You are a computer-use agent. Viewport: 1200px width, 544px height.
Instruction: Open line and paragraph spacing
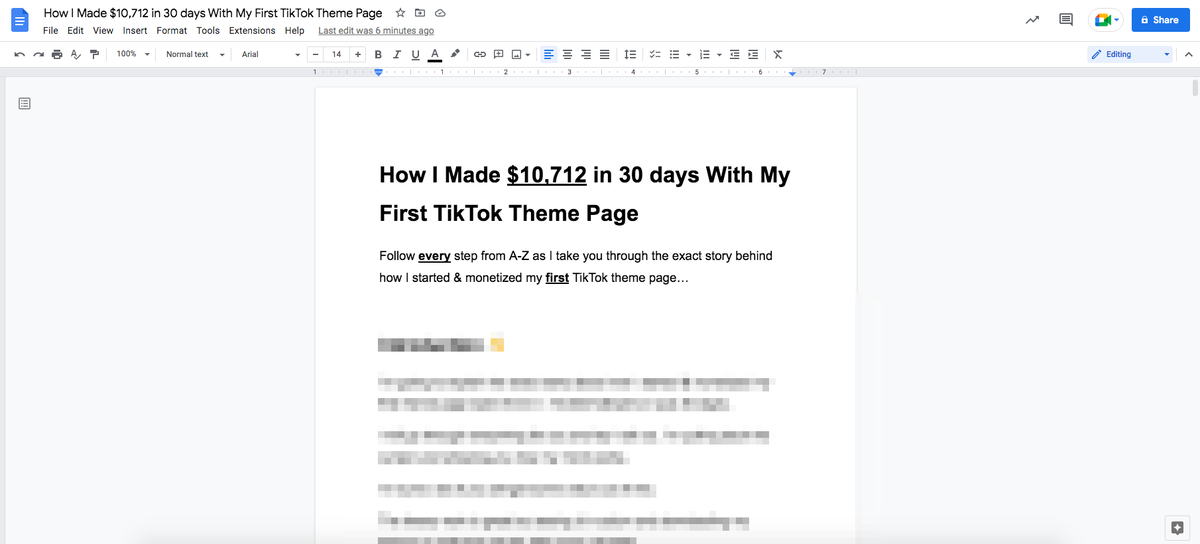click(x=630, y=54)
